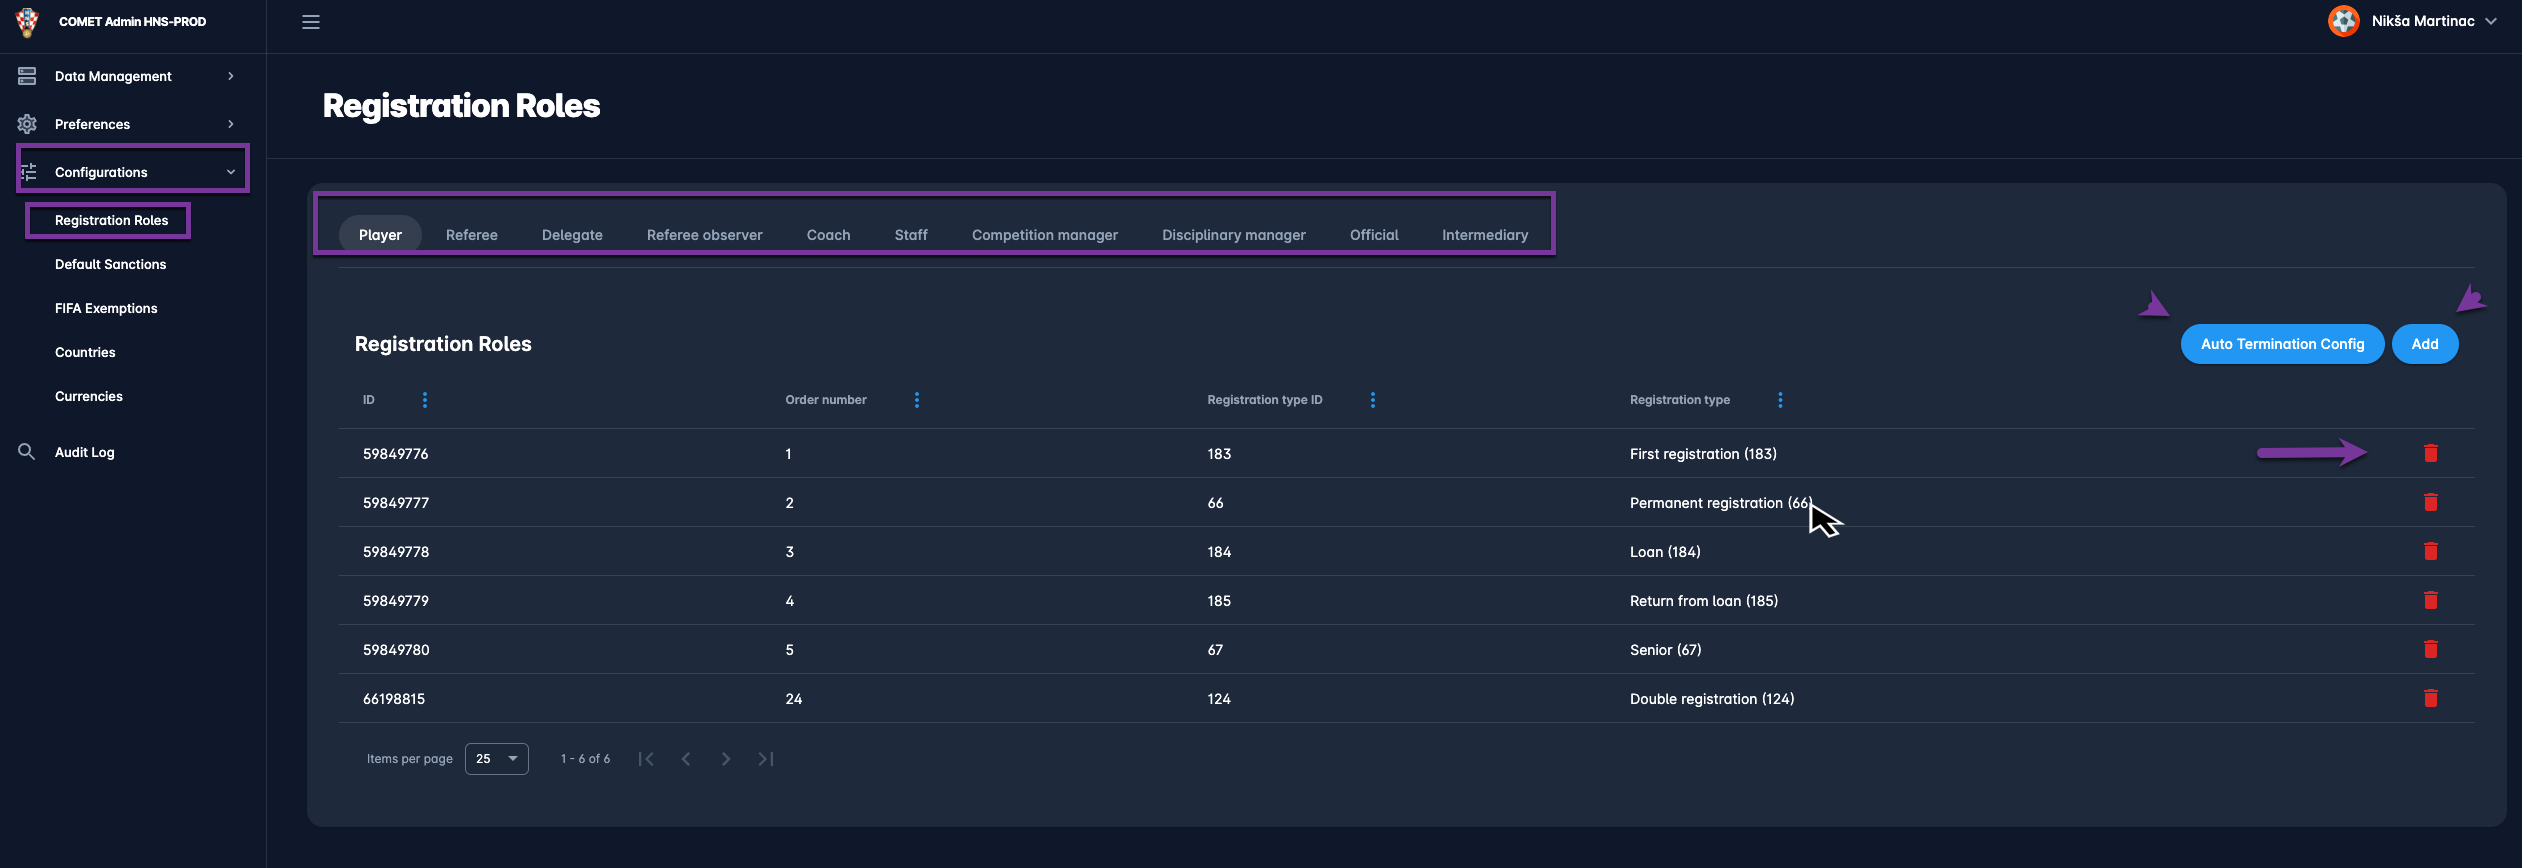This screenshot has height=868, width=2522.
Task: Switch to the Intermediary tab
Action: click(x=1484, y=235)
